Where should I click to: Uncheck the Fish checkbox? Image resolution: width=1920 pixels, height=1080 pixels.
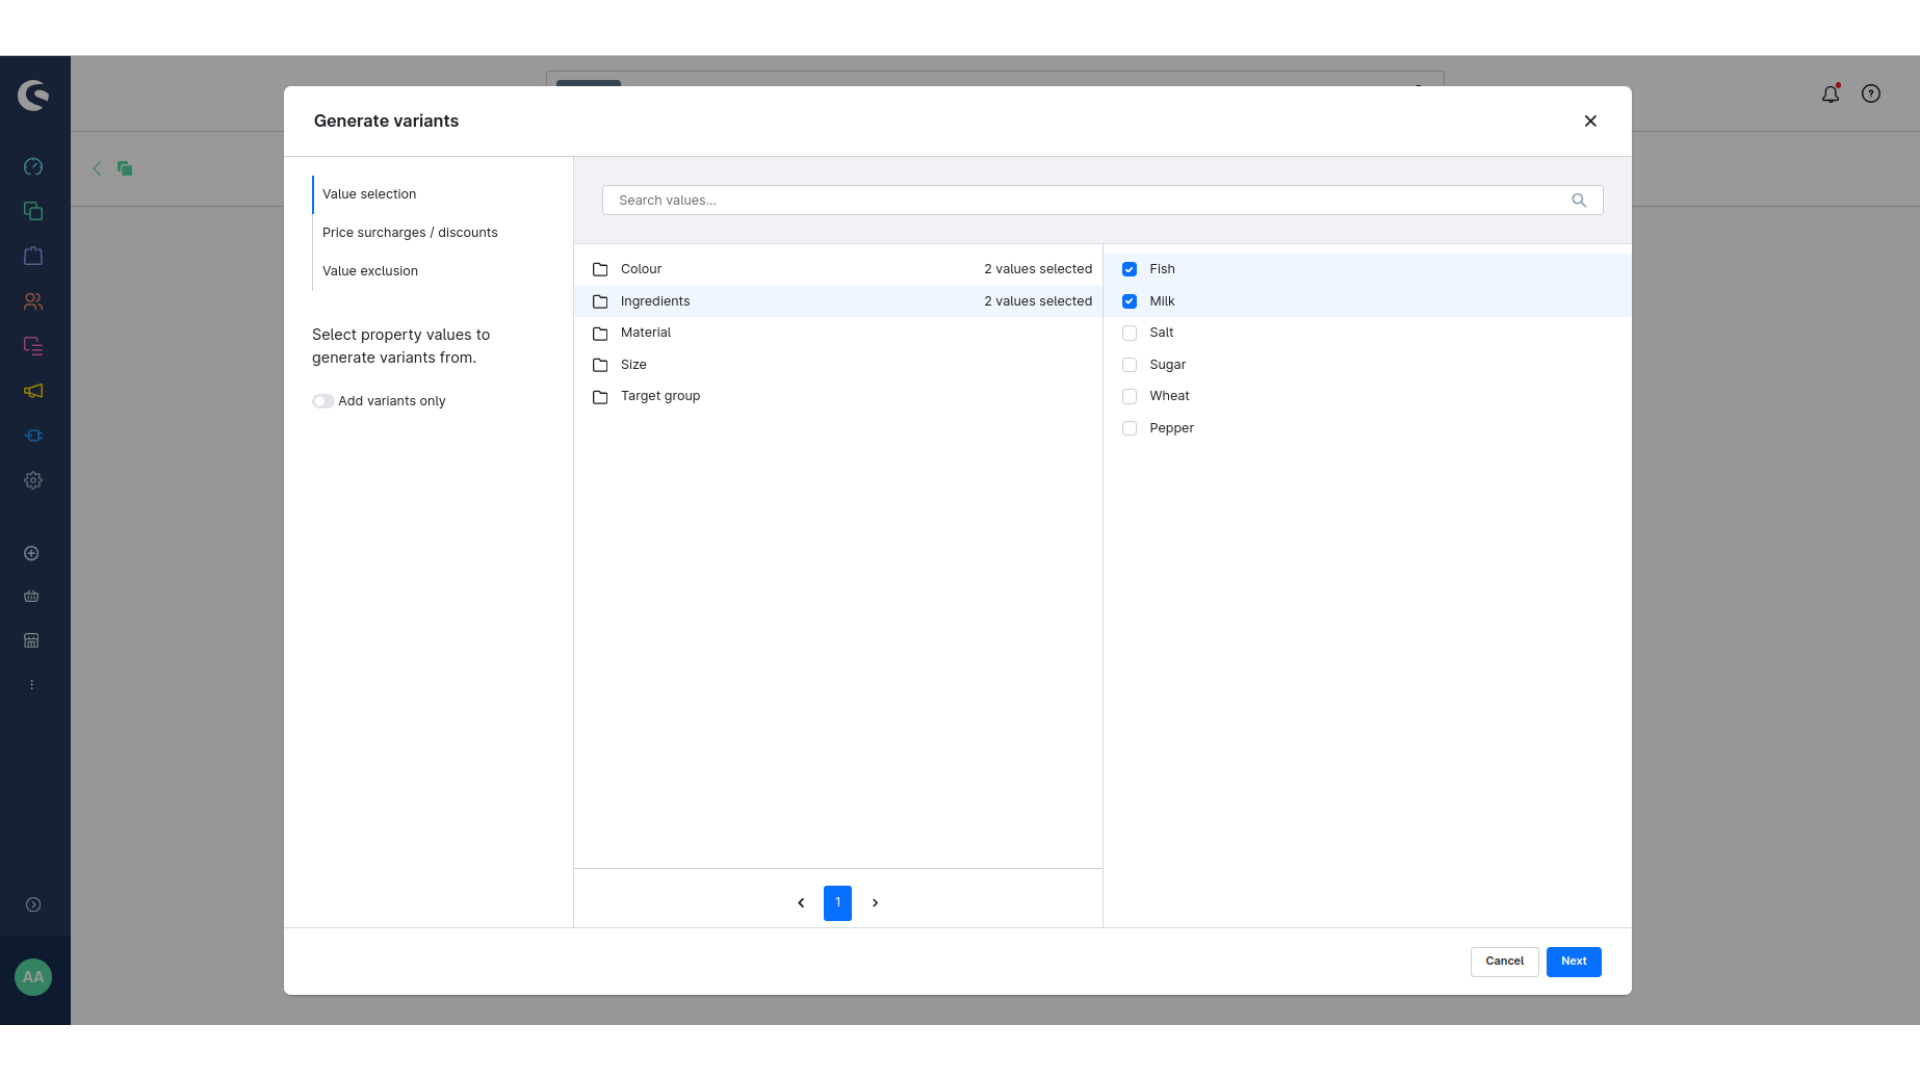(x=1129, y=269)
